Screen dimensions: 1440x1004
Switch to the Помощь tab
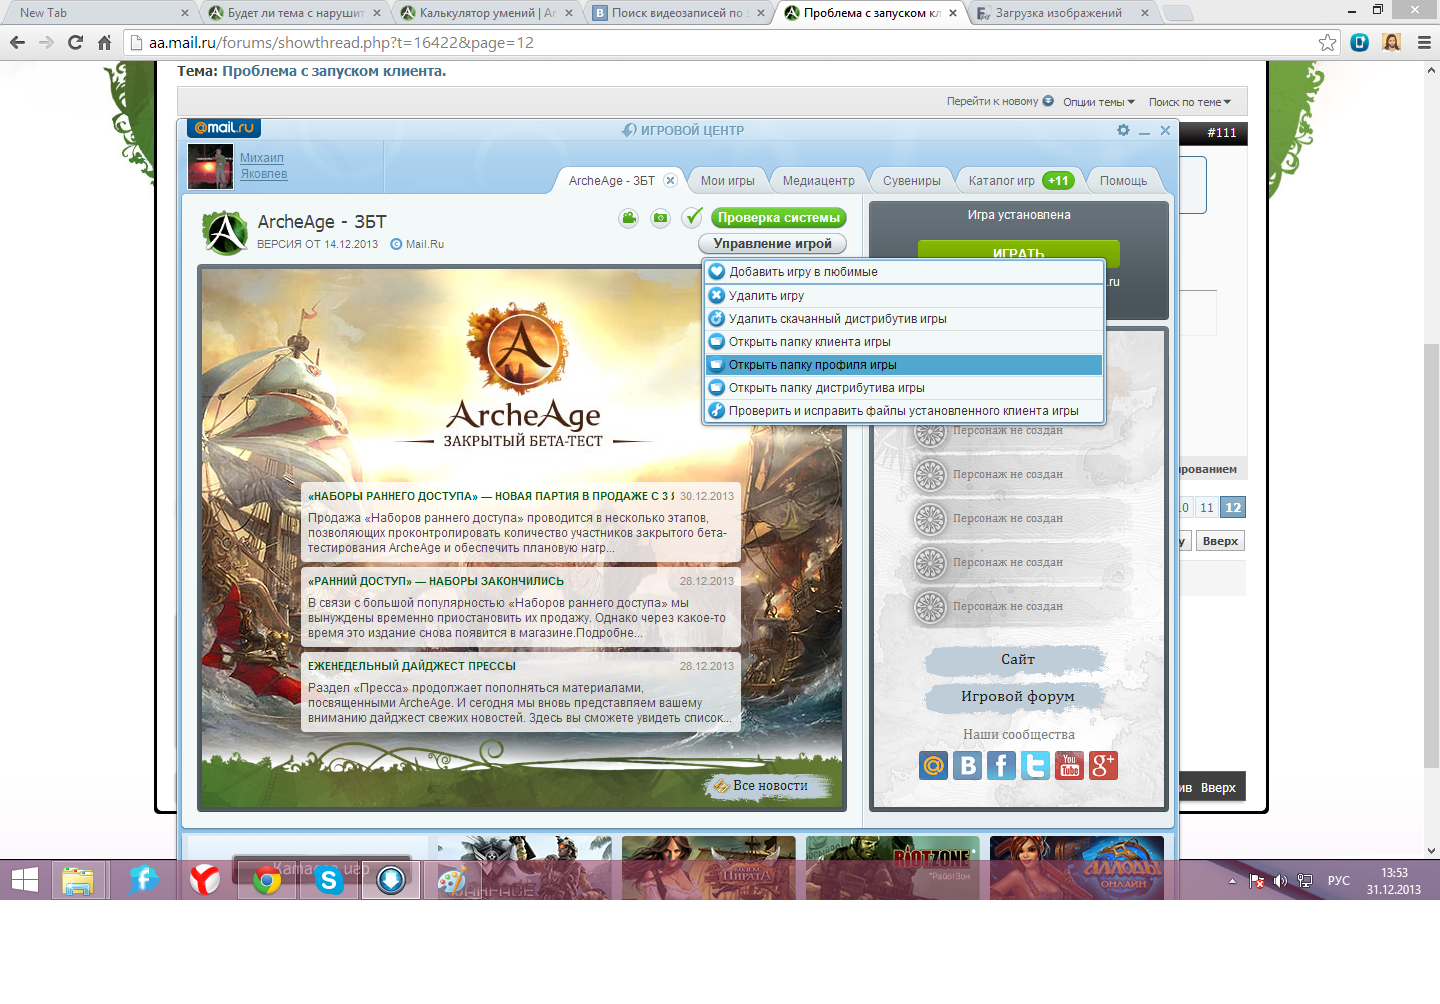(x=1123, y=181)
